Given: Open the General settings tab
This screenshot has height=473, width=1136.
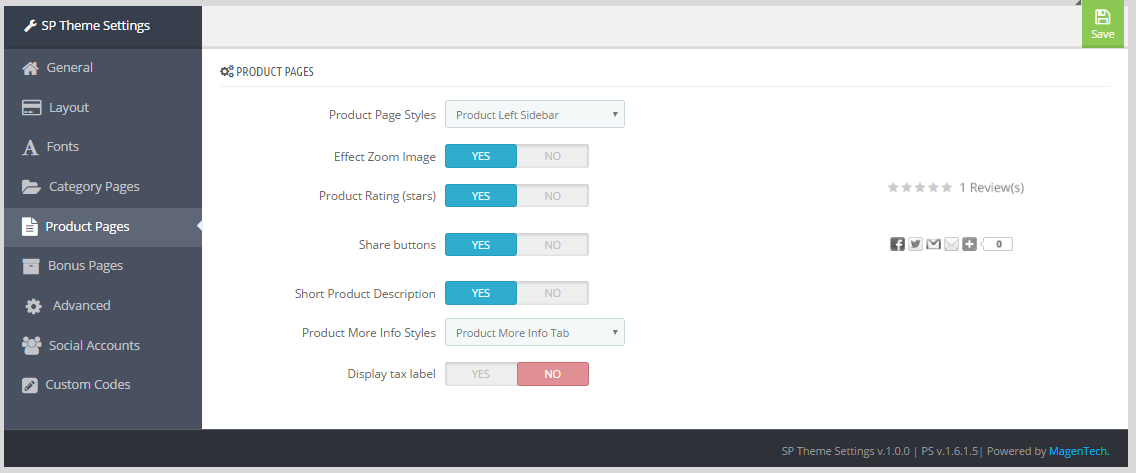Looking at the screenshot, I should point(103,68).
